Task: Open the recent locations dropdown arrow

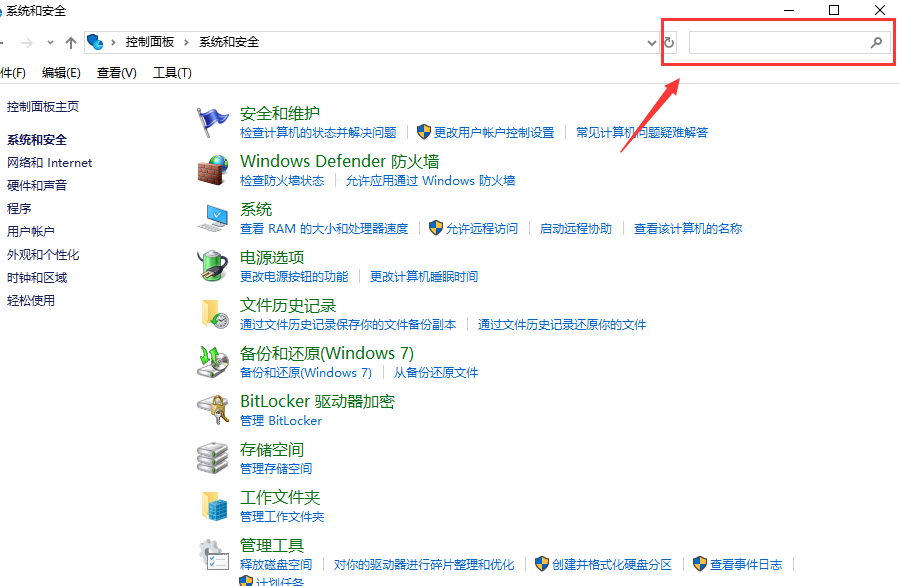Action: pos(51,42)
